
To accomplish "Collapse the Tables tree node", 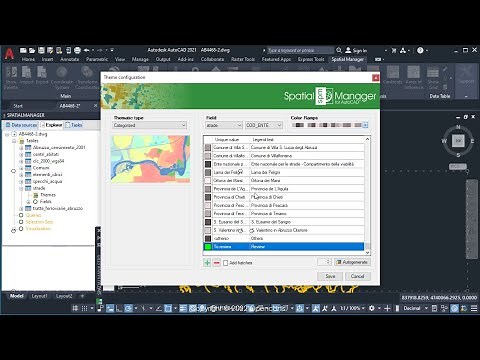I will (x=14, y=141).
